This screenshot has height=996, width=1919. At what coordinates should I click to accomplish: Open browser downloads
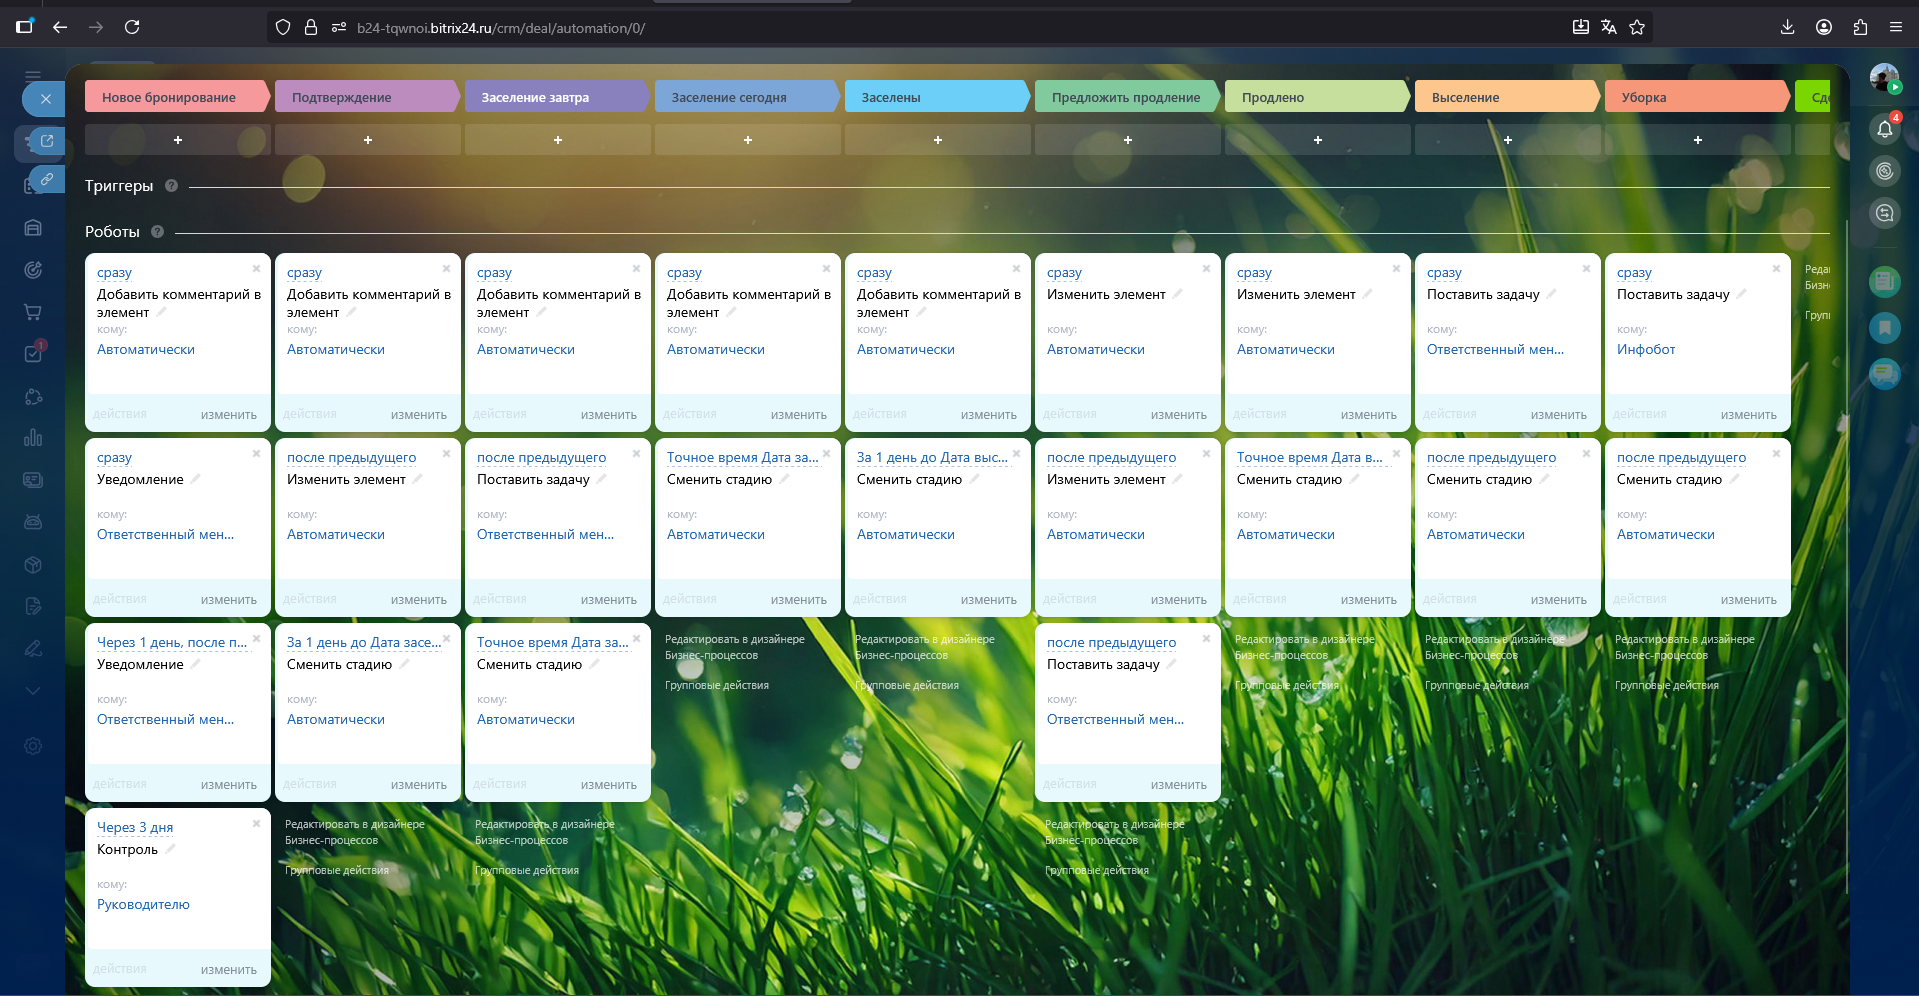coord(1788,27)
